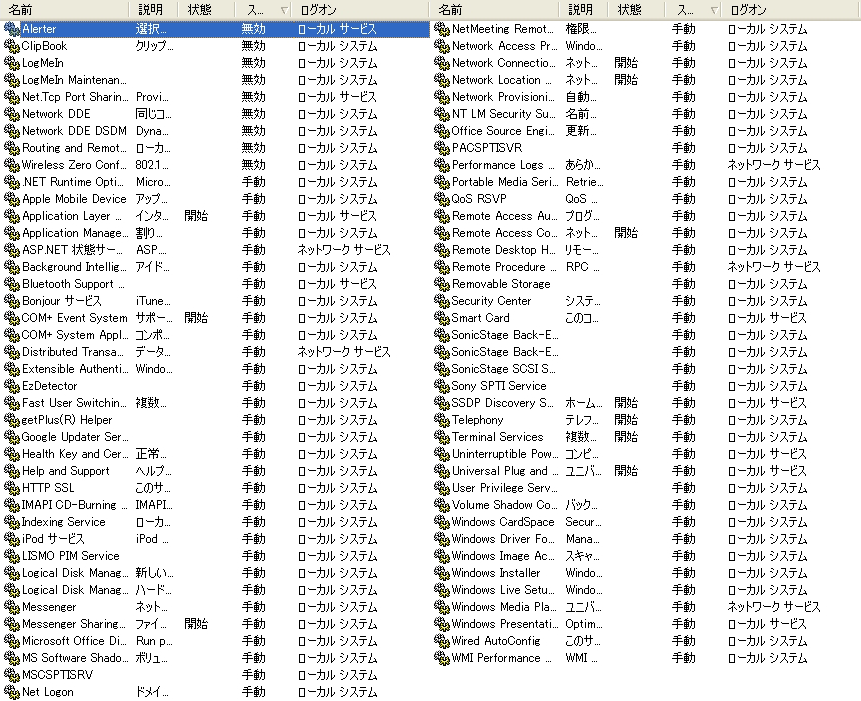Select WMI Performance service row
The width and height of the screenshot is (861, 701).
[x=645, y=658]
